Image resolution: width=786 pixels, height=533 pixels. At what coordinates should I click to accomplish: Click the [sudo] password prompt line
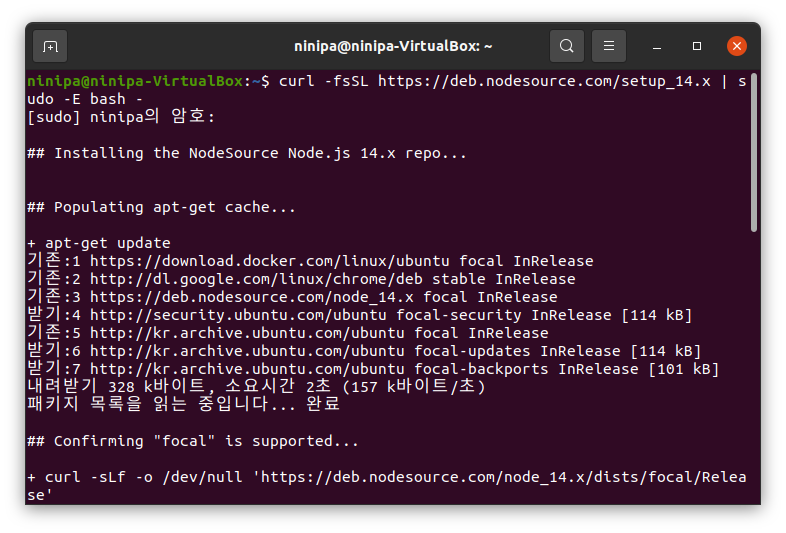click(121, 117)
